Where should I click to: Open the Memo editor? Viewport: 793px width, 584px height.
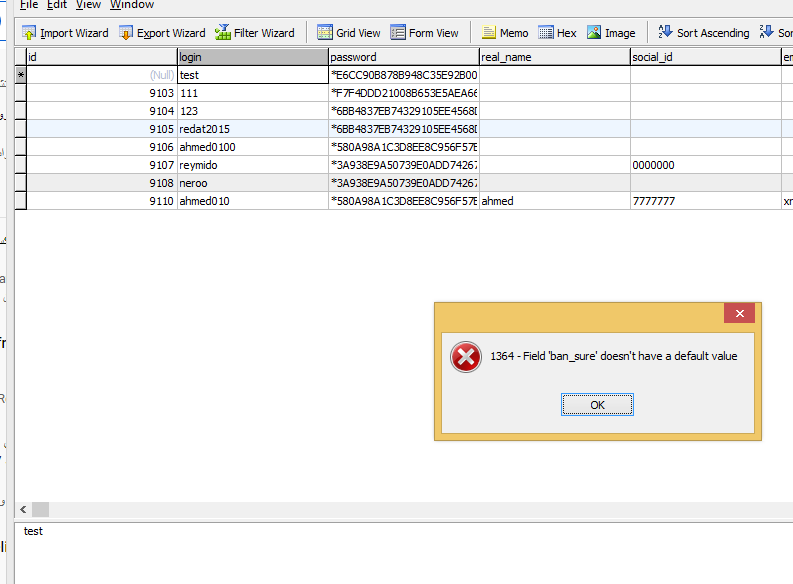coord(505,33)
